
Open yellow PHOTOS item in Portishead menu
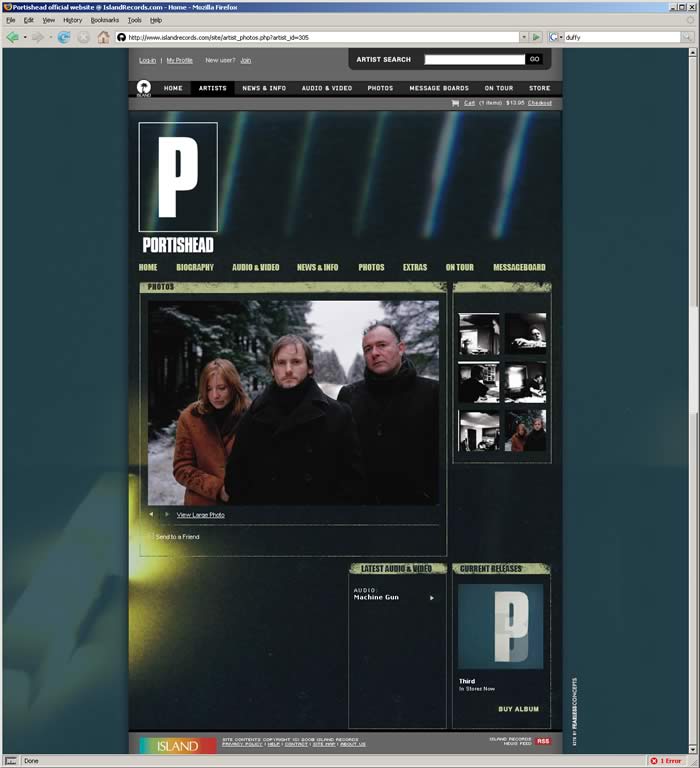coord(371,267)
